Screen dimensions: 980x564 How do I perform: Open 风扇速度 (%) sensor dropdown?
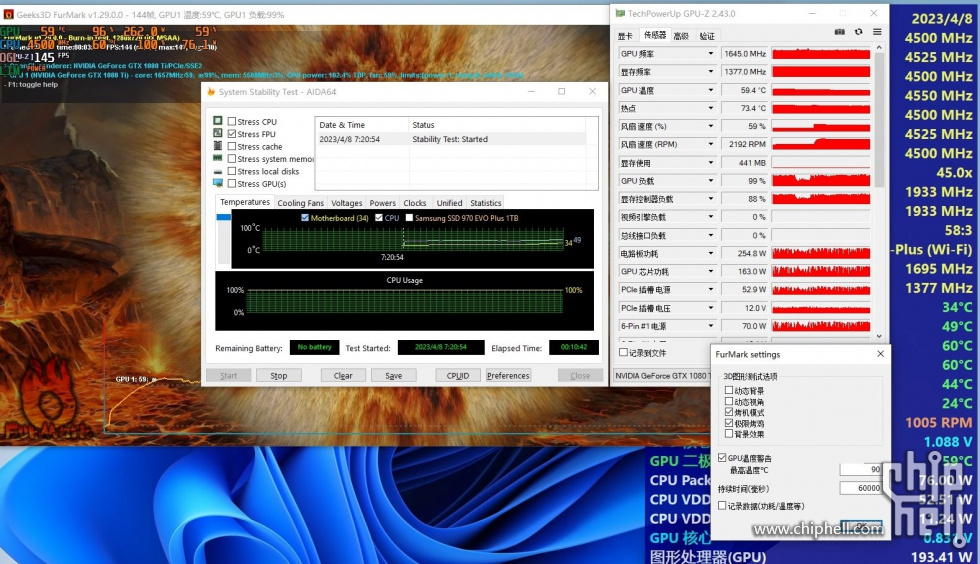[711, 126]
